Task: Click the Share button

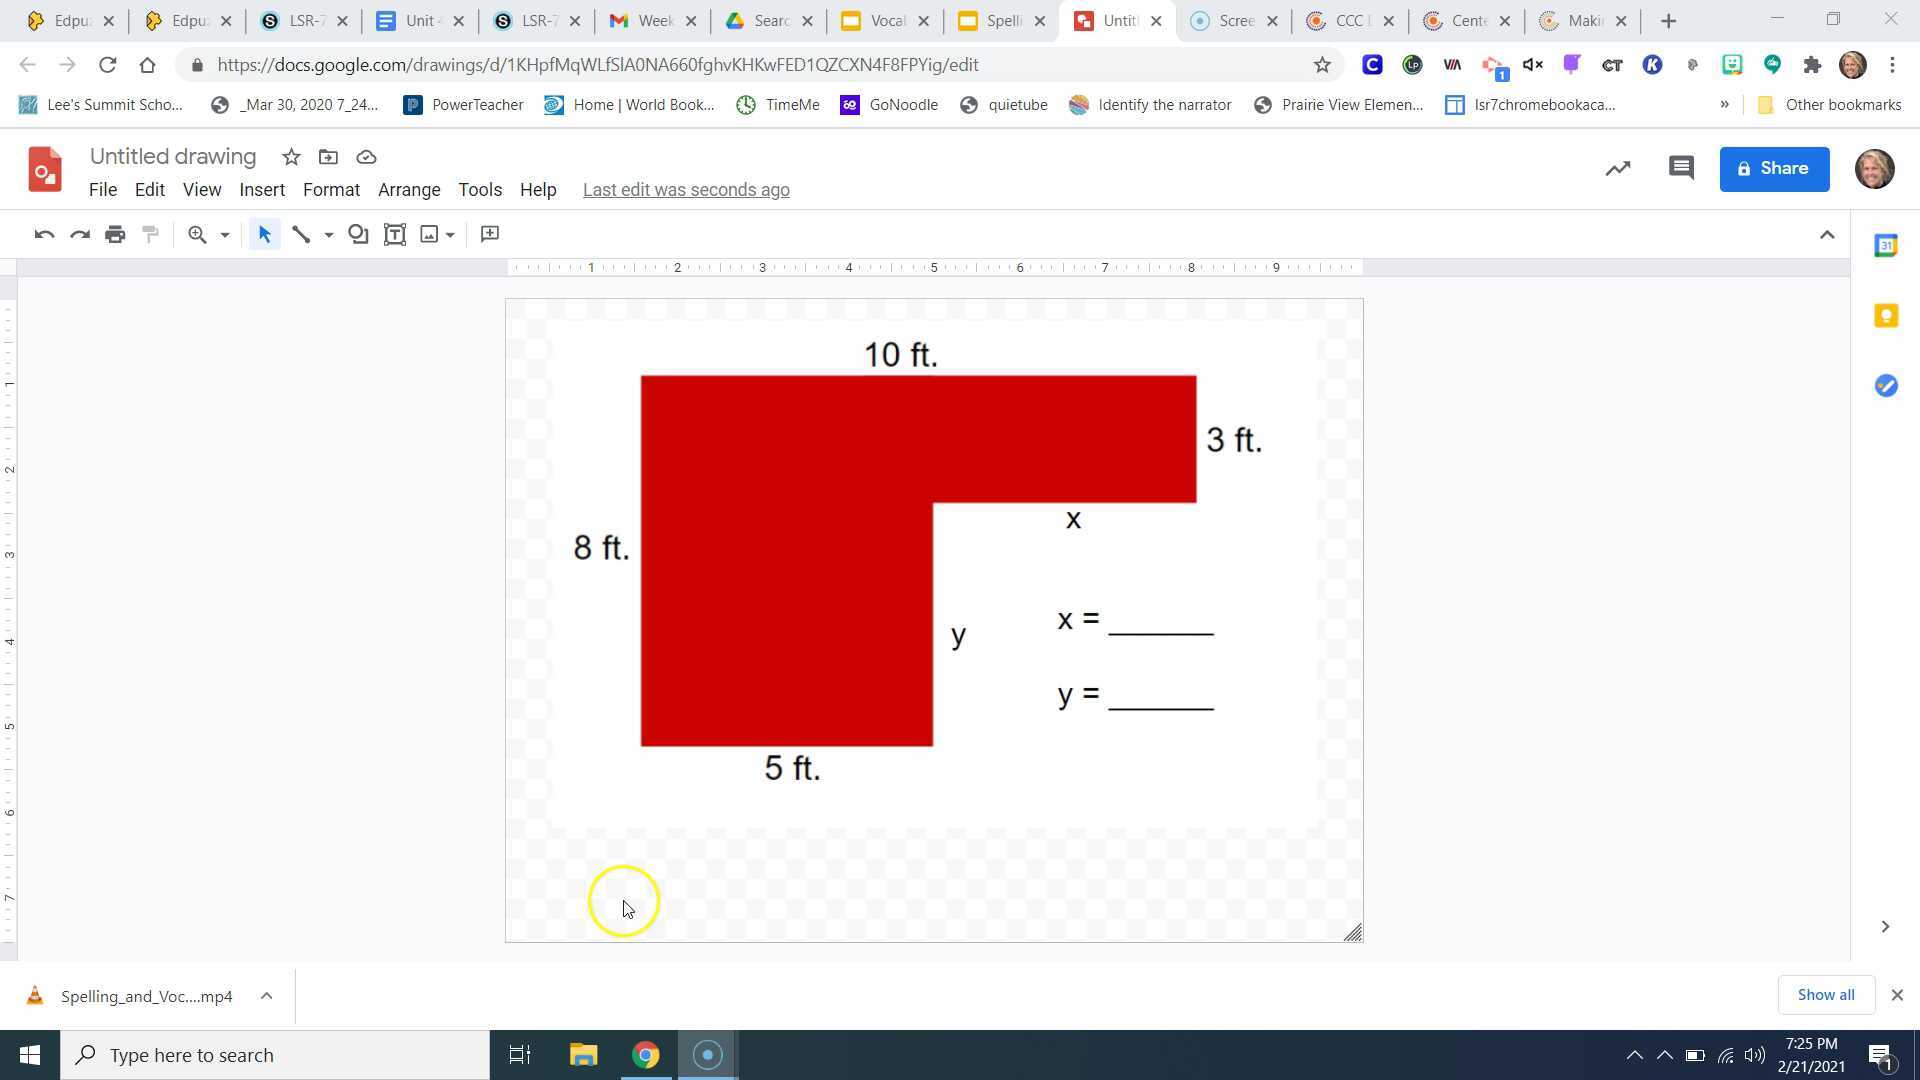Action: pyautogui.click(x=1774, y=168)
